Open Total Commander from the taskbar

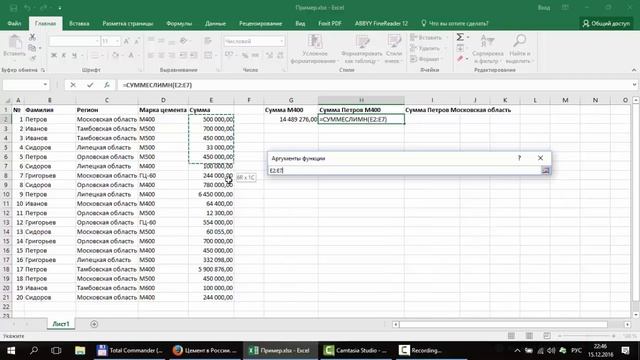click(x=130, y=350)
